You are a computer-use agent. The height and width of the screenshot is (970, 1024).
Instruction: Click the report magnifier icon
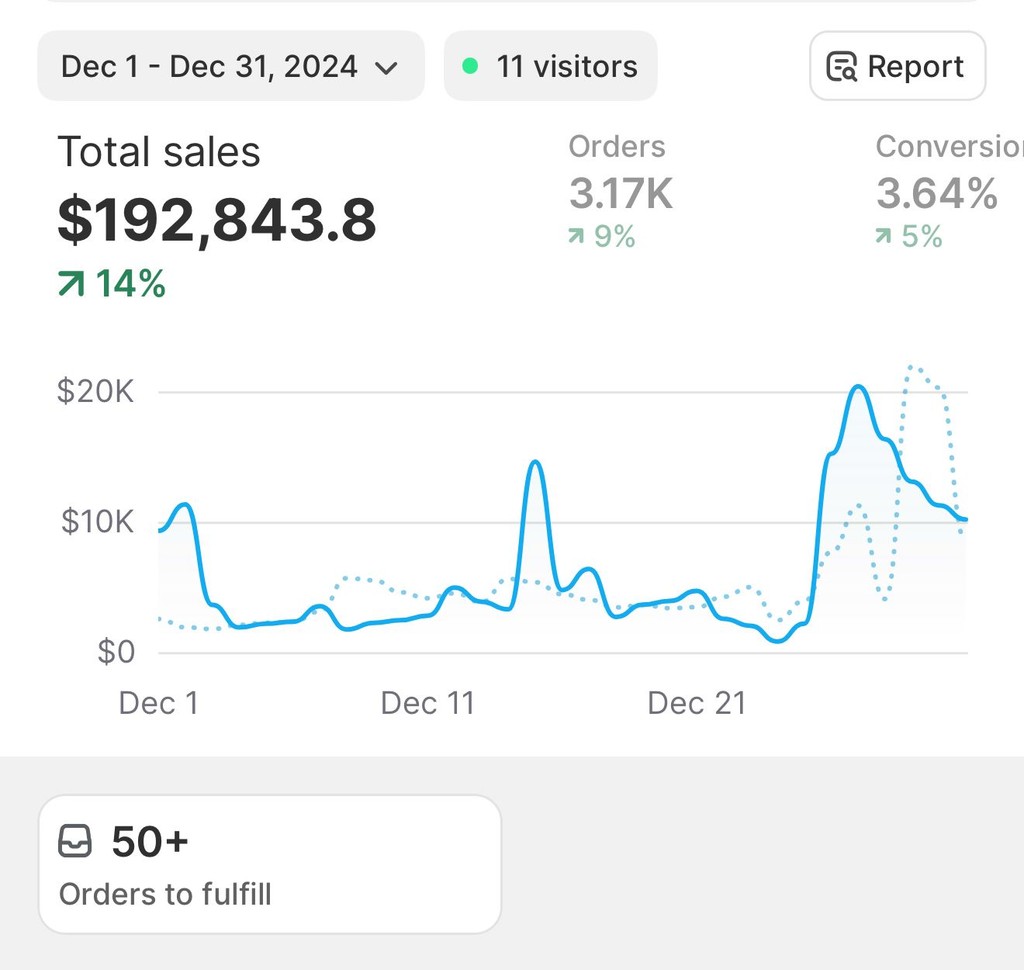[842, 67]
